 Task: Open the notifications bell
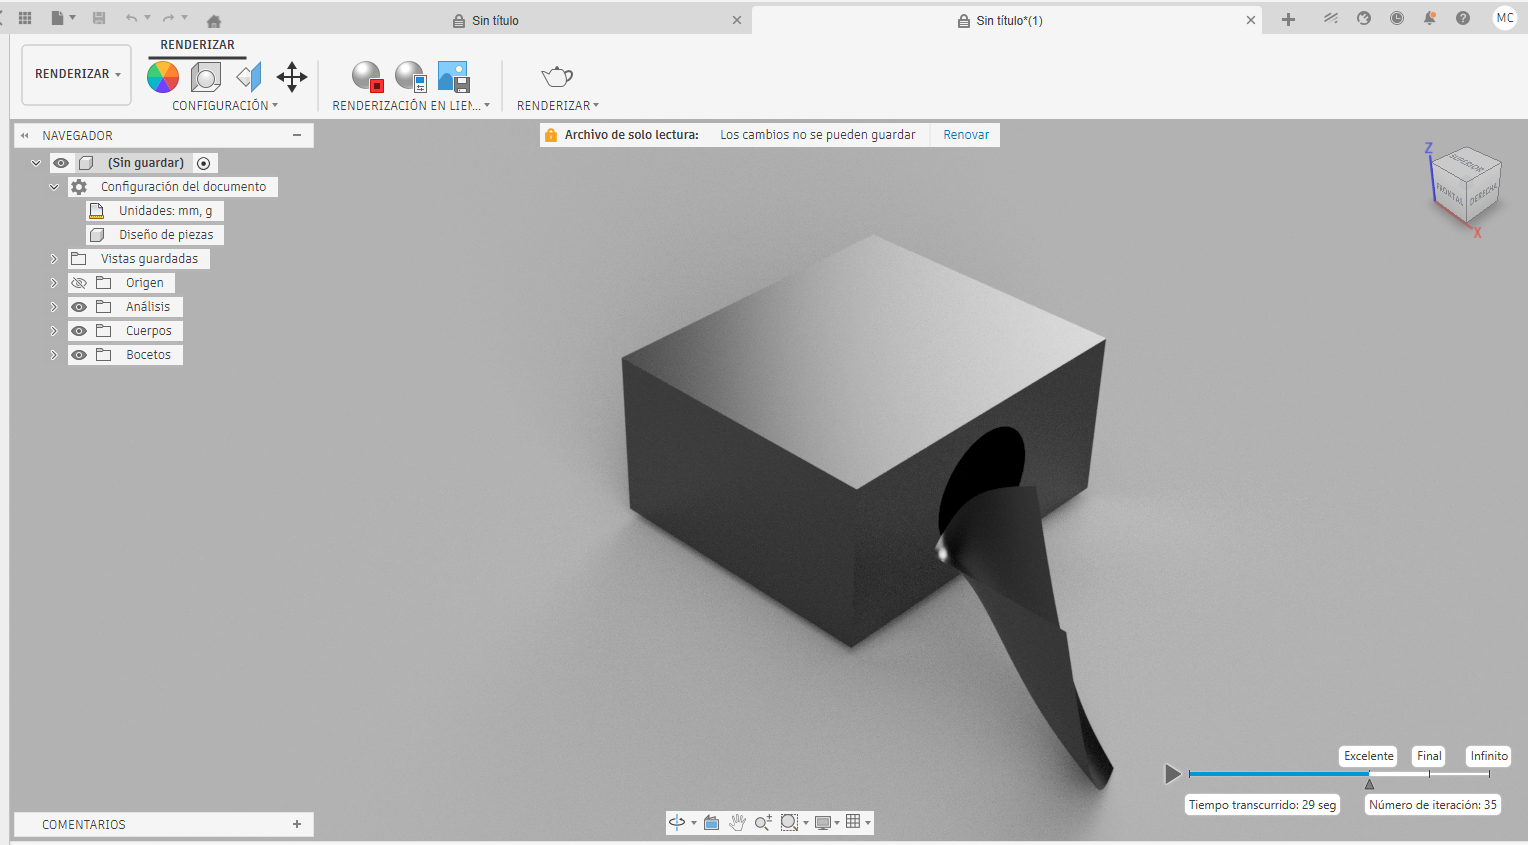pyautogui.click(x=1430, y=18)
